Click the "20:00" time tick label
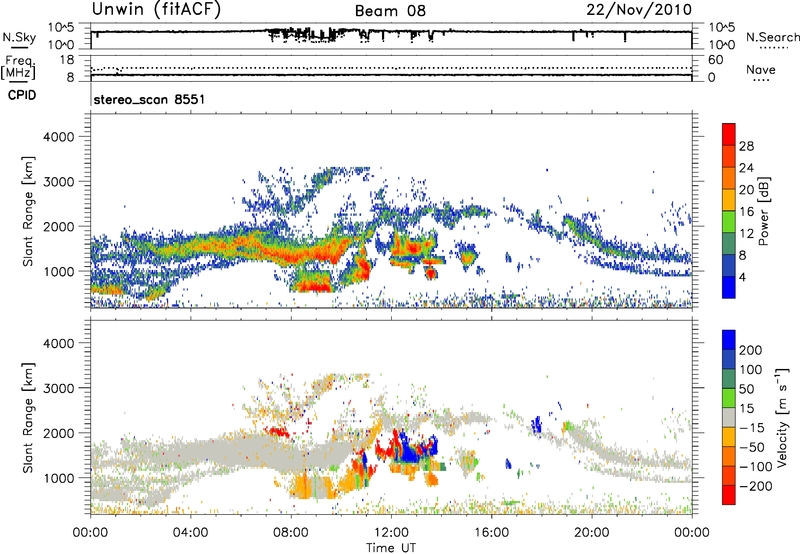The width and height of the screenshot is (800, 554). pos(591,533)
